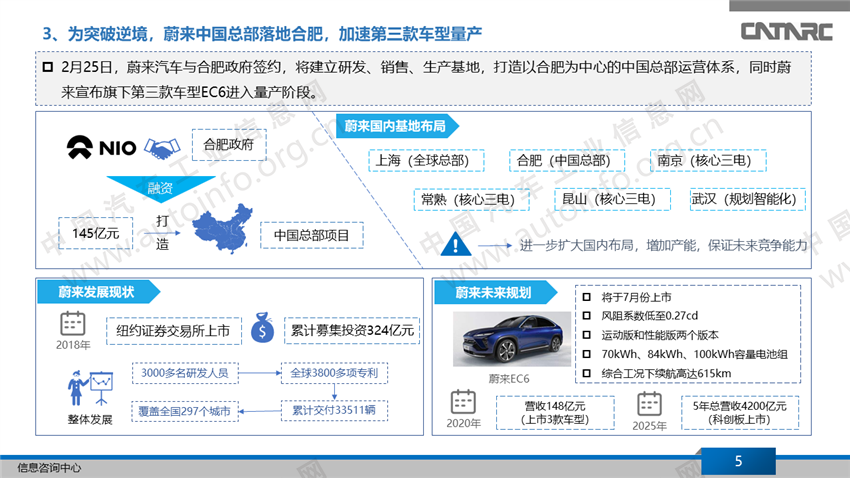Click the 覆盖全国297个城市 box
The width and height of the screenshot is (850, 478).
(185, 411)
